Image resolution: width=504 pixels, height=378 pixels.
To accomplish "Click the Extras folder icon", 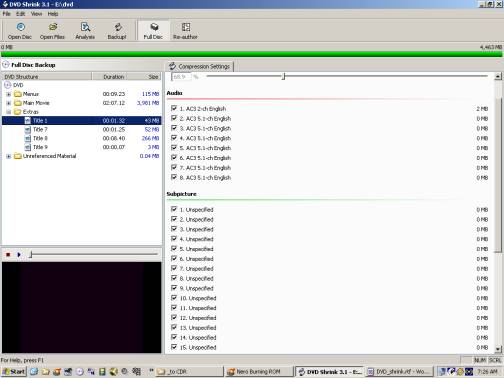I will click(x=18, y=112).
